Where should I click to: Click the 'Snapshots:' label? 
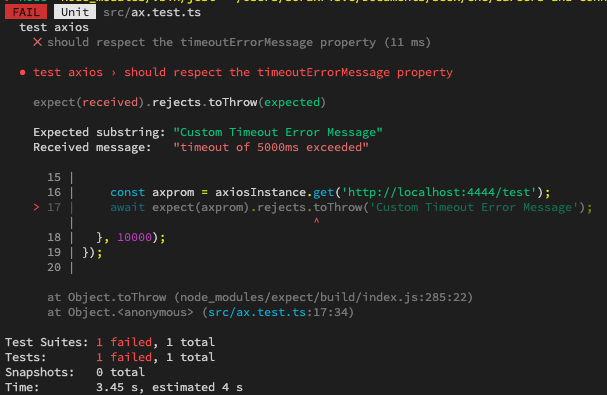point(39,372)
